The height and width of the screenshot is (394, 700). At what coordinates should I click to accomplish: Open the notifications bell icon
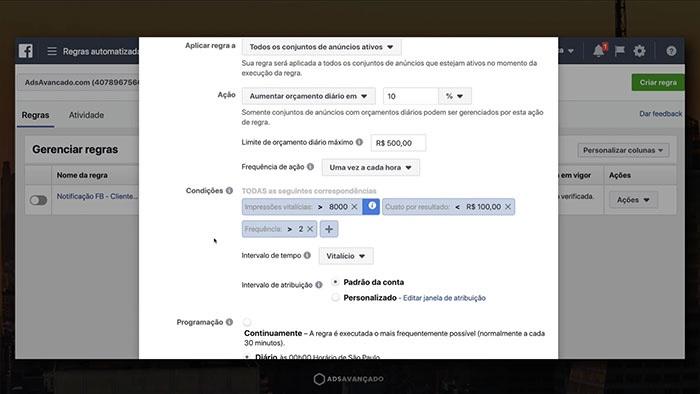pos(598,51)
